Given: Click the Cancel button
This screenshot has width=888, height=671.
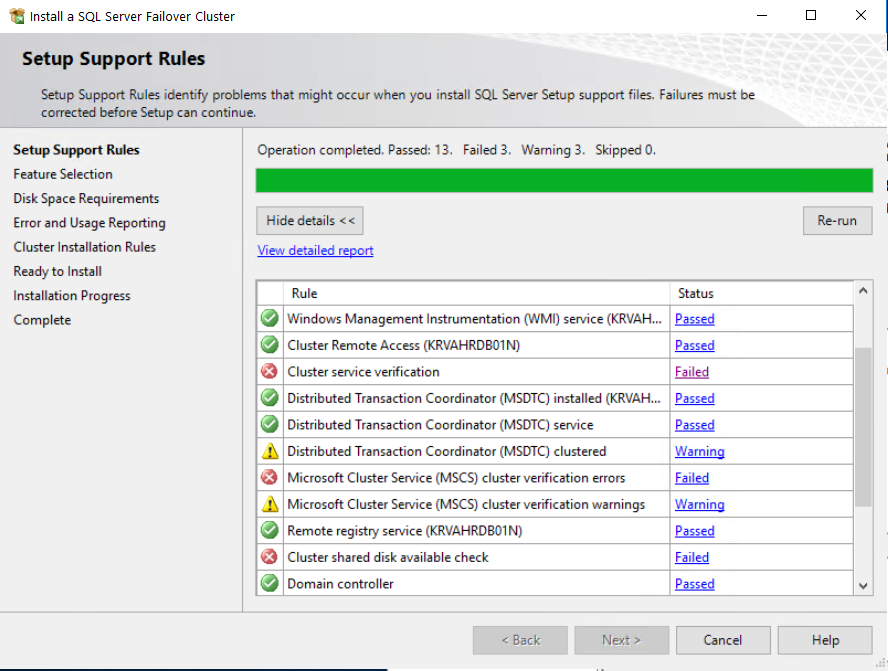Looking at the screenshot, I should point(723,640).
